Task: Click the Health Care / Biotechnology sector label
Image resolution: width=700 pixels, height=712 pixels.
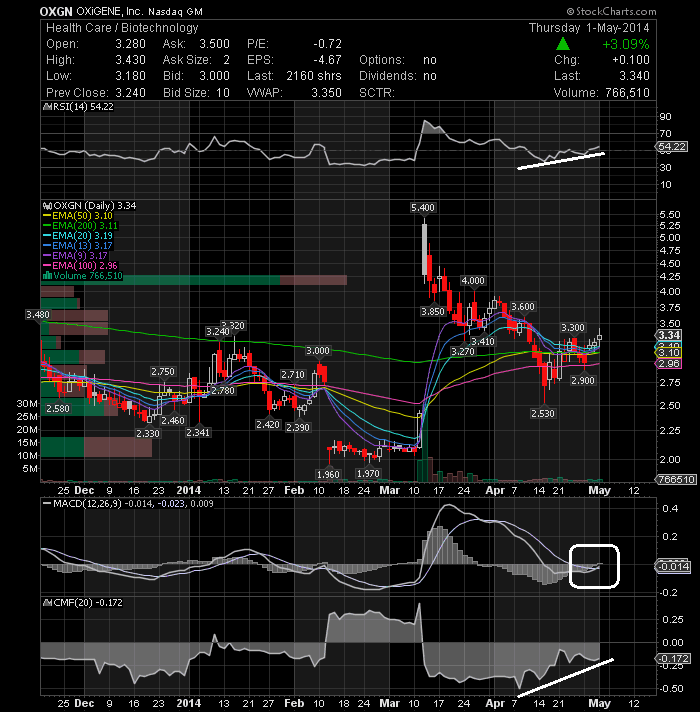Action: coord(122,28)
